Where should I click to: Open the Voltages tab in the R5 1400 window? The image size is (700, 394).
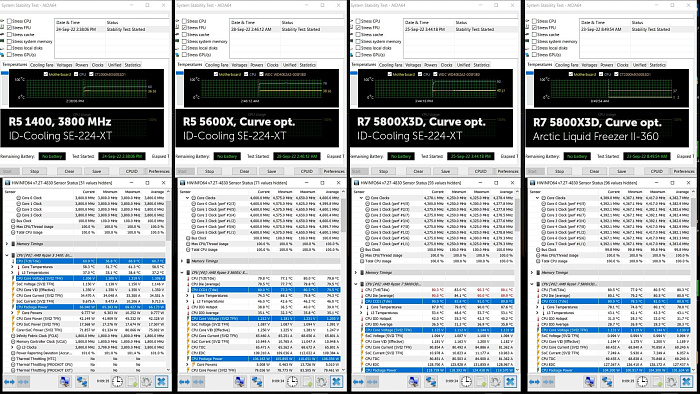coord(64,65)
